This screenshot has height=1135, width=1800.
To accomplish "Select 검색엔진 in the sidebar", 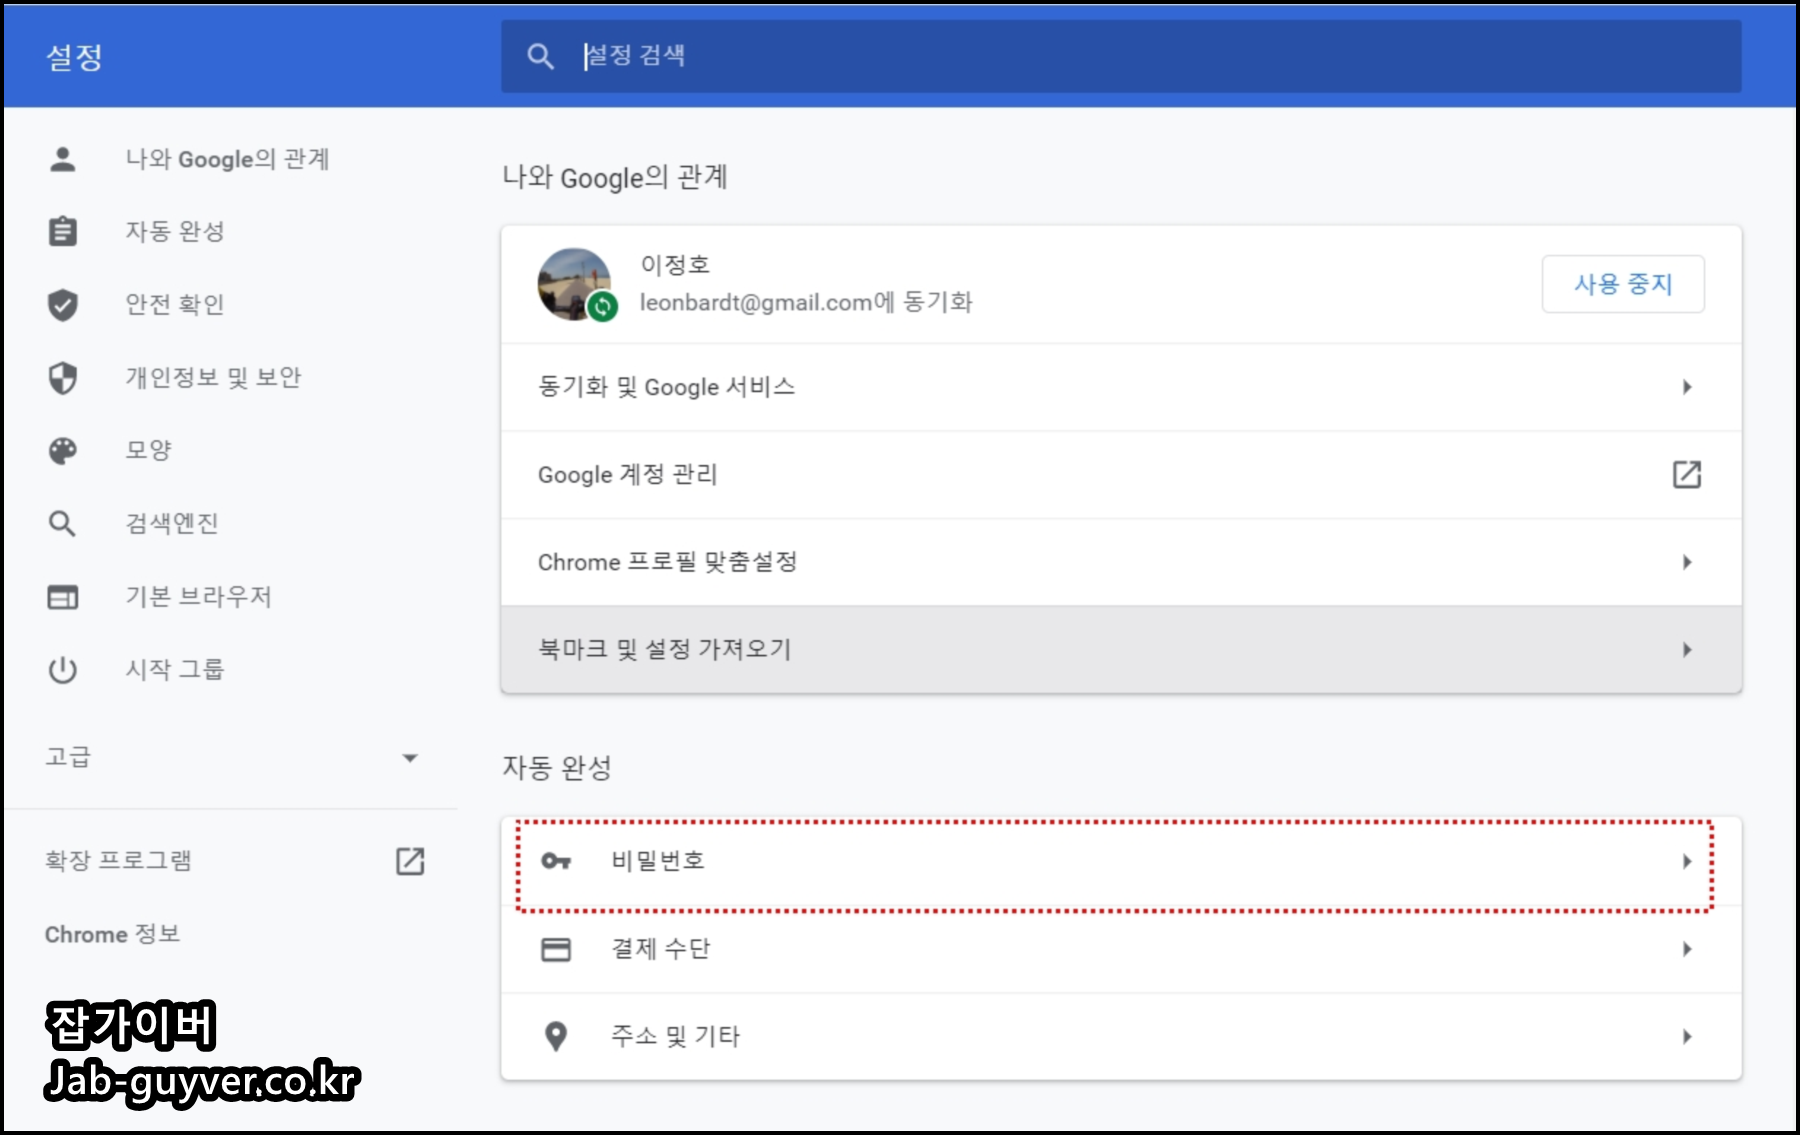I will (x=172, y=523).
